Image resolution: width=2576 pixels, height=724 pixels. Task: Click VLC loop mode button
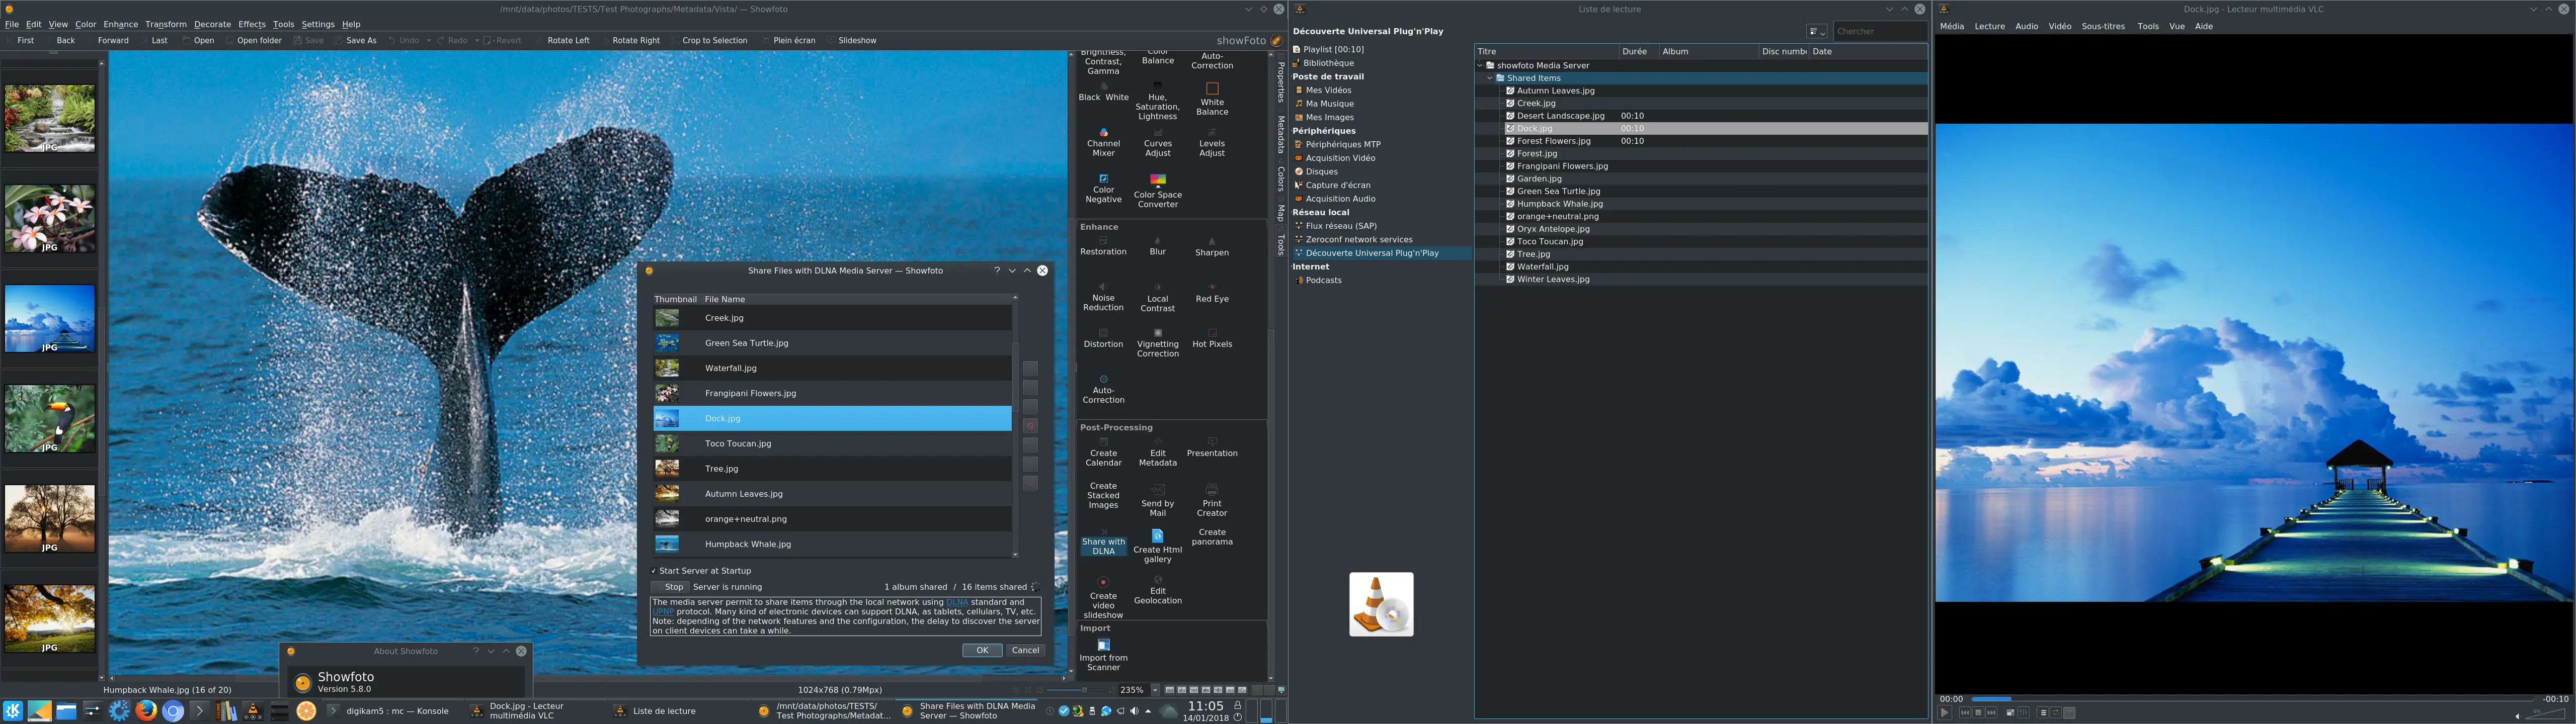point(2056,713)
